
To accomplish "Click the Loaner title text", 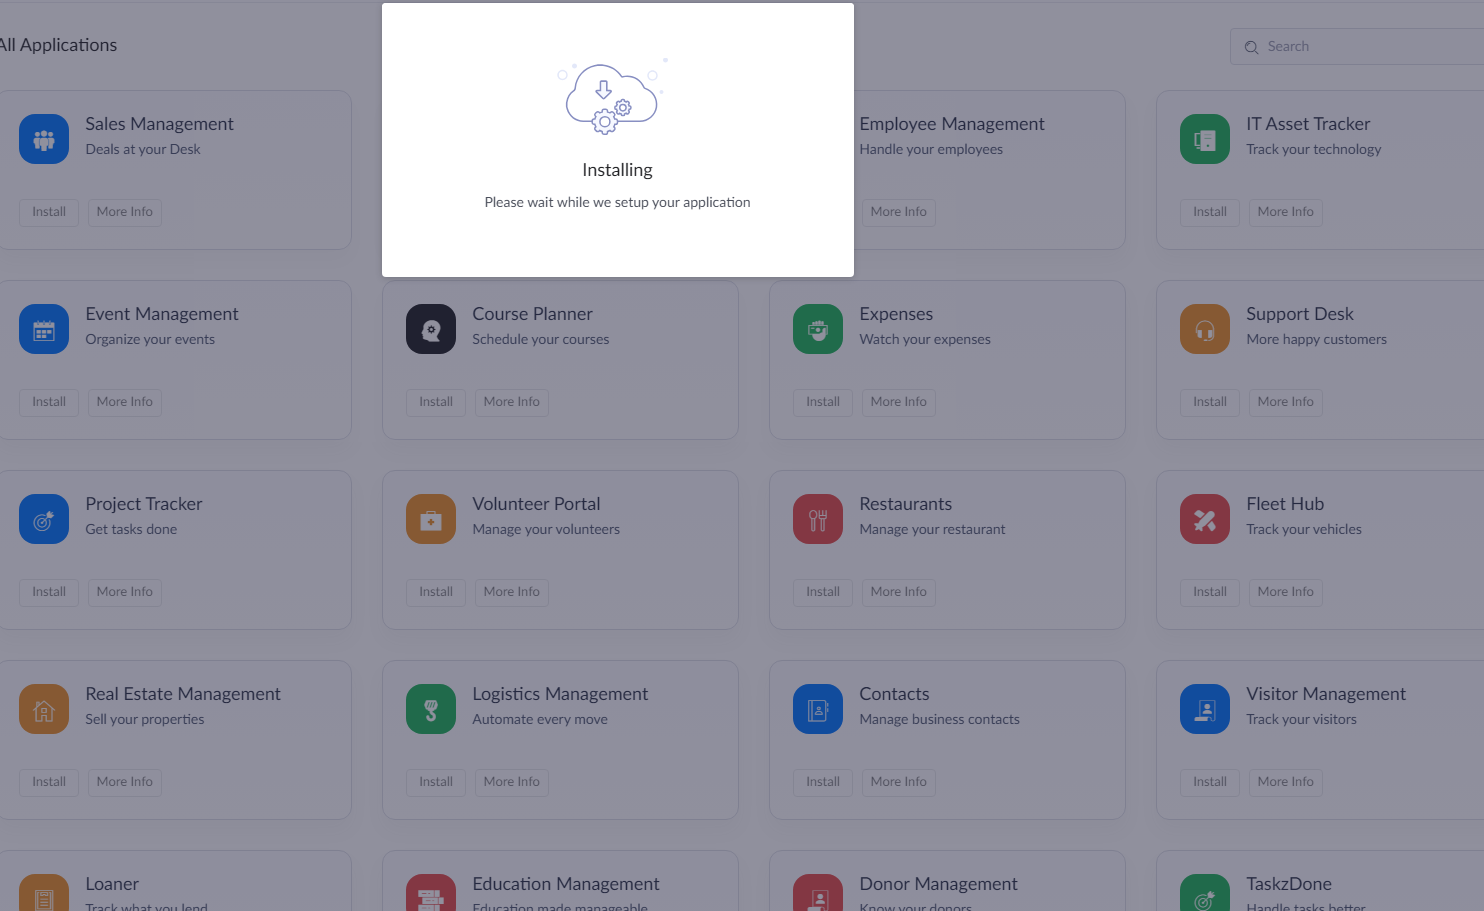I will [x=112, y=884].
